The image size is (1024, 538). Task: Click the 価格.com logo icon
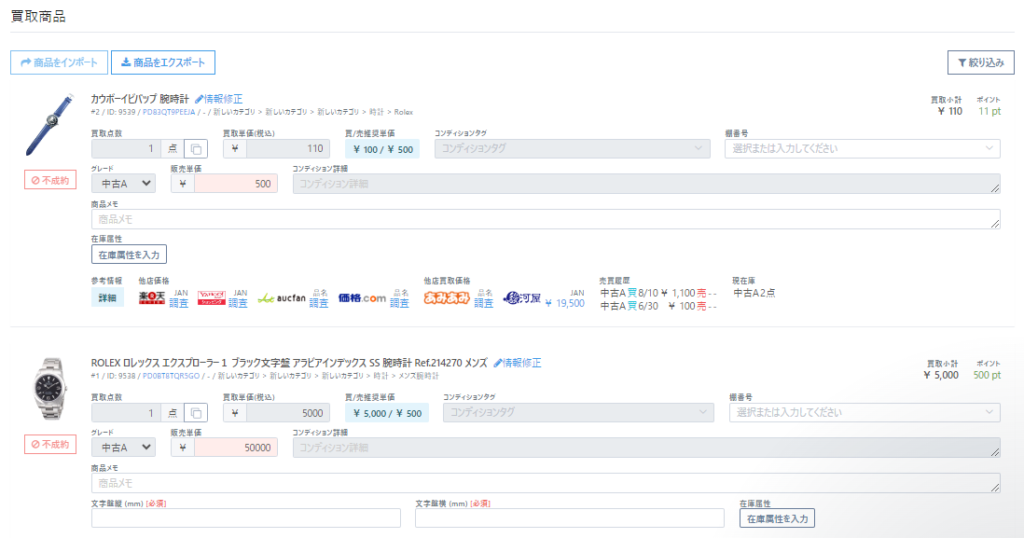tap(362, 298)
